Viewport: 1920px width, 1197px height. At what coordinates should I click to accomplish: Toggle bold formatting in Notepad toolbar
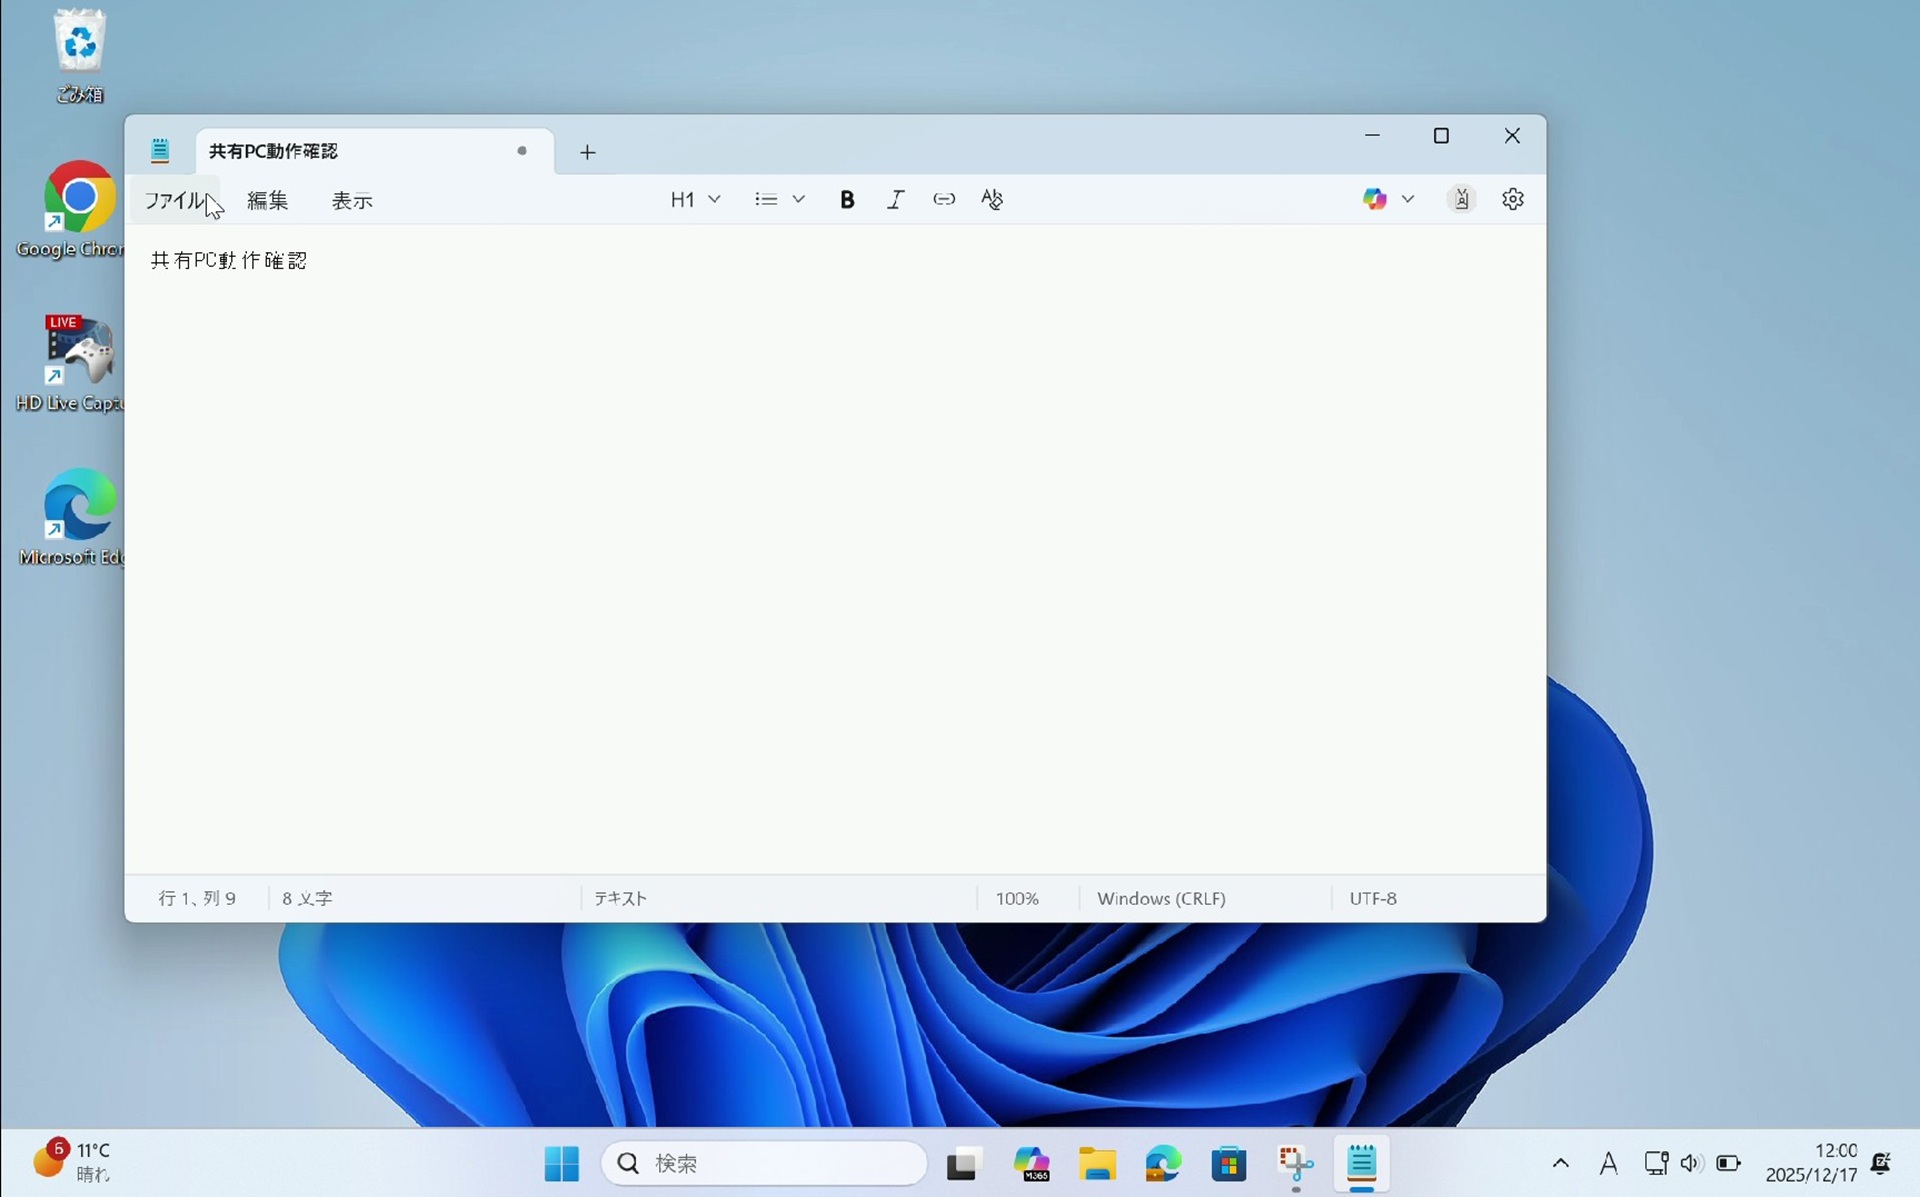[847, 199]
